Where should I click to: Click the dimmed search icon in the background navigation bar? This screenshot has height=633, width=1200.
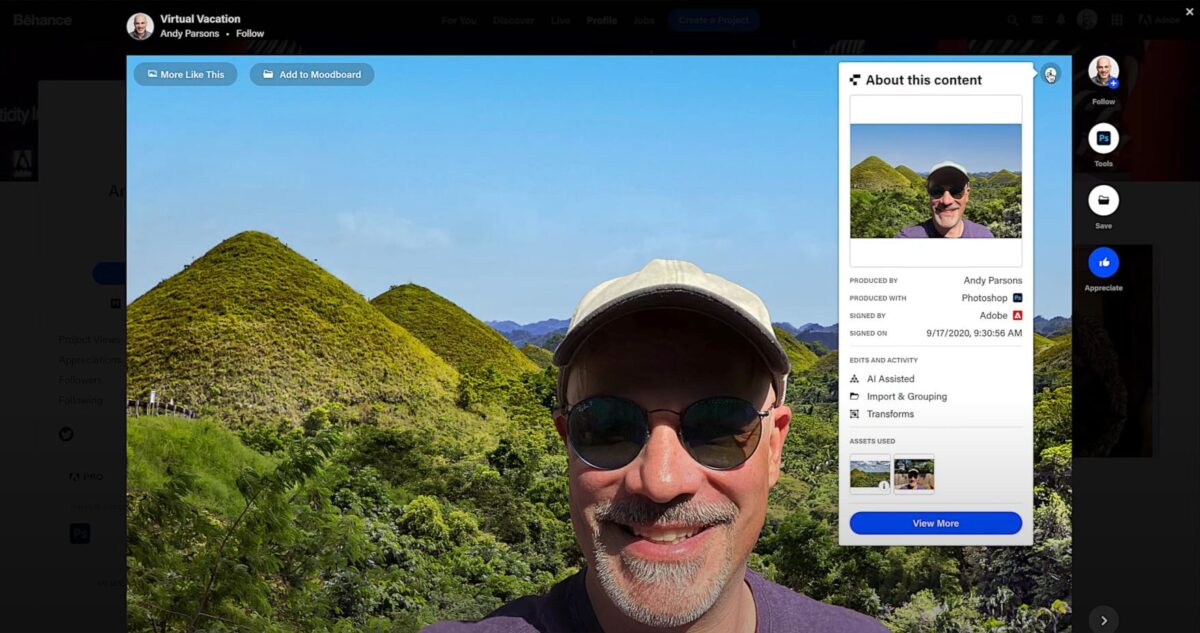1013,20
